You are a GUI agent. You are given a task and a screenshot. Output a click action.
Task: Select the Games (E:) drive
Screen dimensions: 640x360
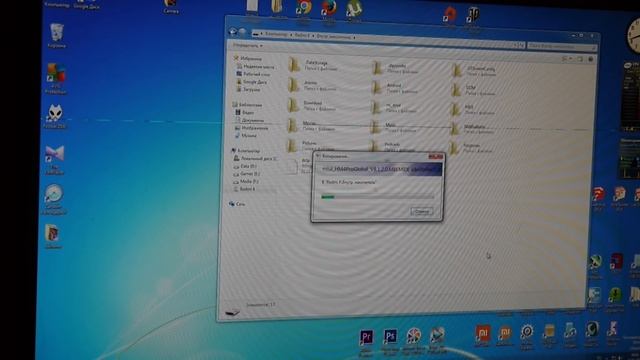tap(247, 173)
